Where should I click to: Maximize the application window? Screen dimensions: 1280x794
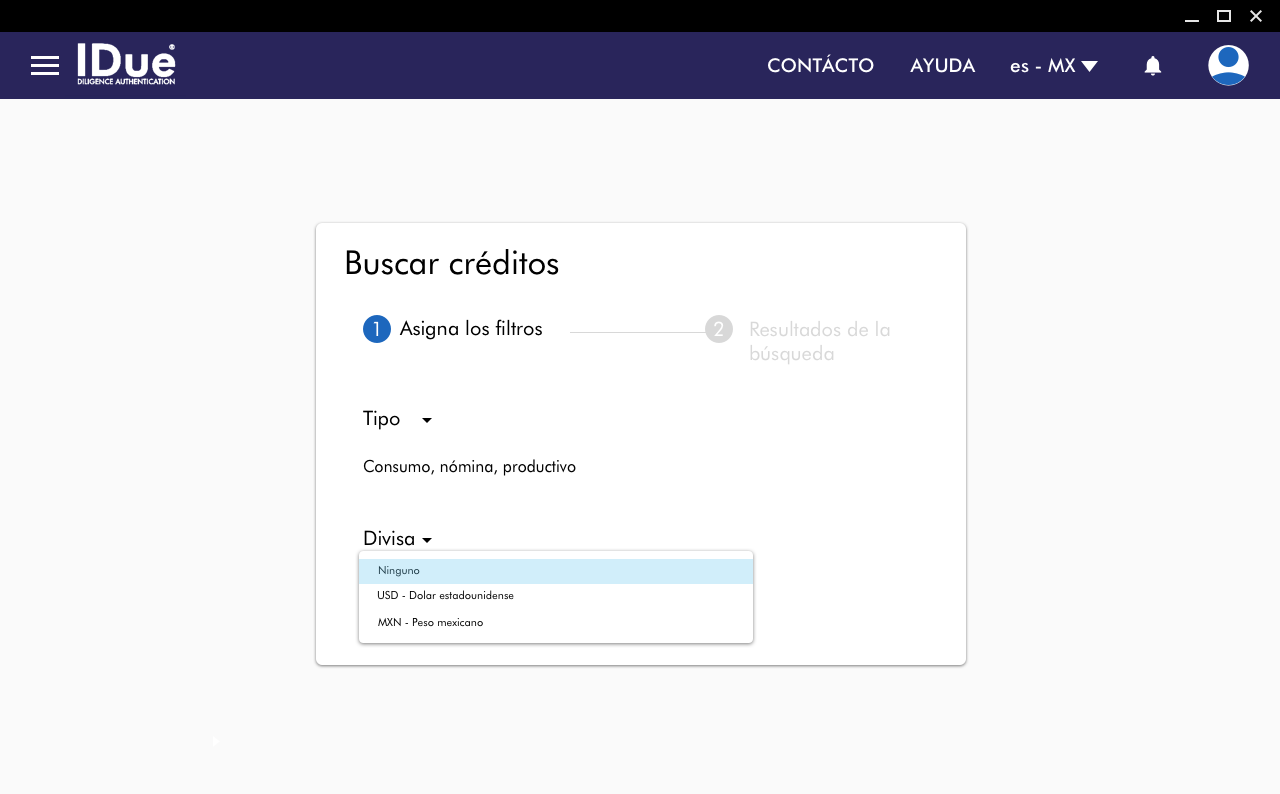pyautogui.click(x=1223, y=16)
